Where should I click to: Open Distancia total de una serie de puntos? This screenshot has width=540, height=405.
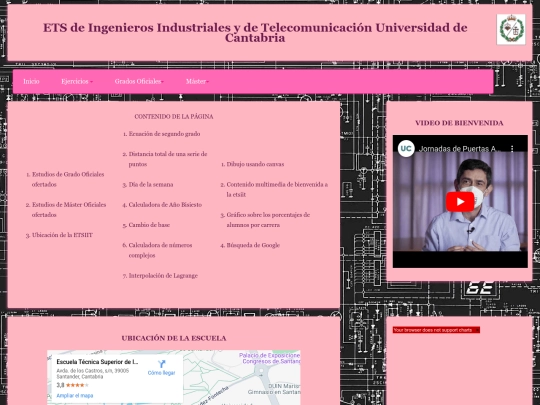(x=168, y=159)
